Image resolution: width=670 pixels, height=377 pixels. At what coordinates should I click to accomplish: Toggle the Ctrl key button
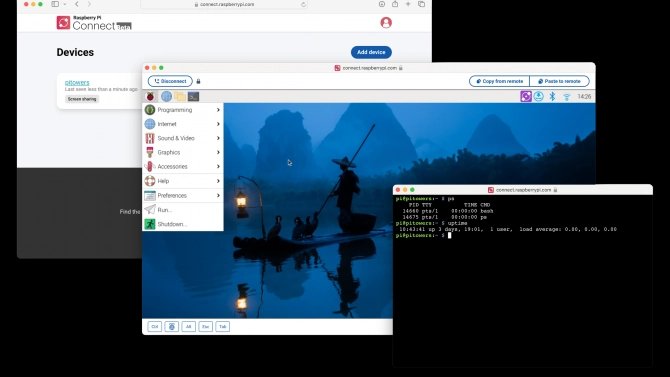155,327
